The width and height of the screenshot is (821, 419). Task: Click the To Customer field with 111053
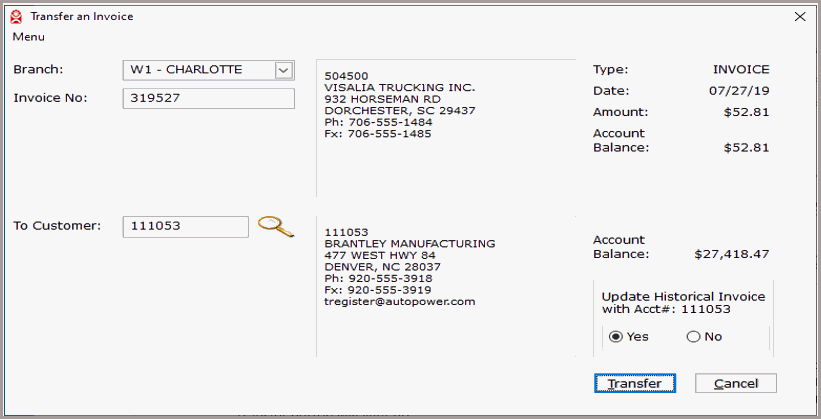tap(185, 227)
